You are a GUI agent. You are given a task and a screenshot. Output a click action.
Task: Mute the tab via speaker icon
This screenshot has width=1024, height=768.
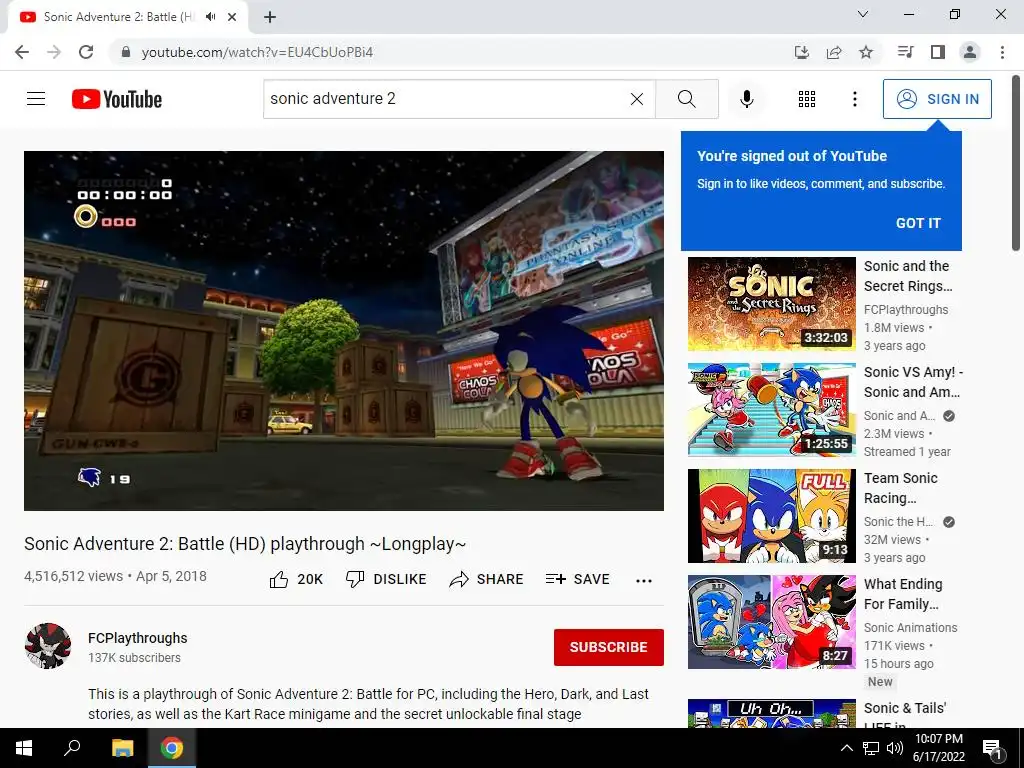point(210,17)
